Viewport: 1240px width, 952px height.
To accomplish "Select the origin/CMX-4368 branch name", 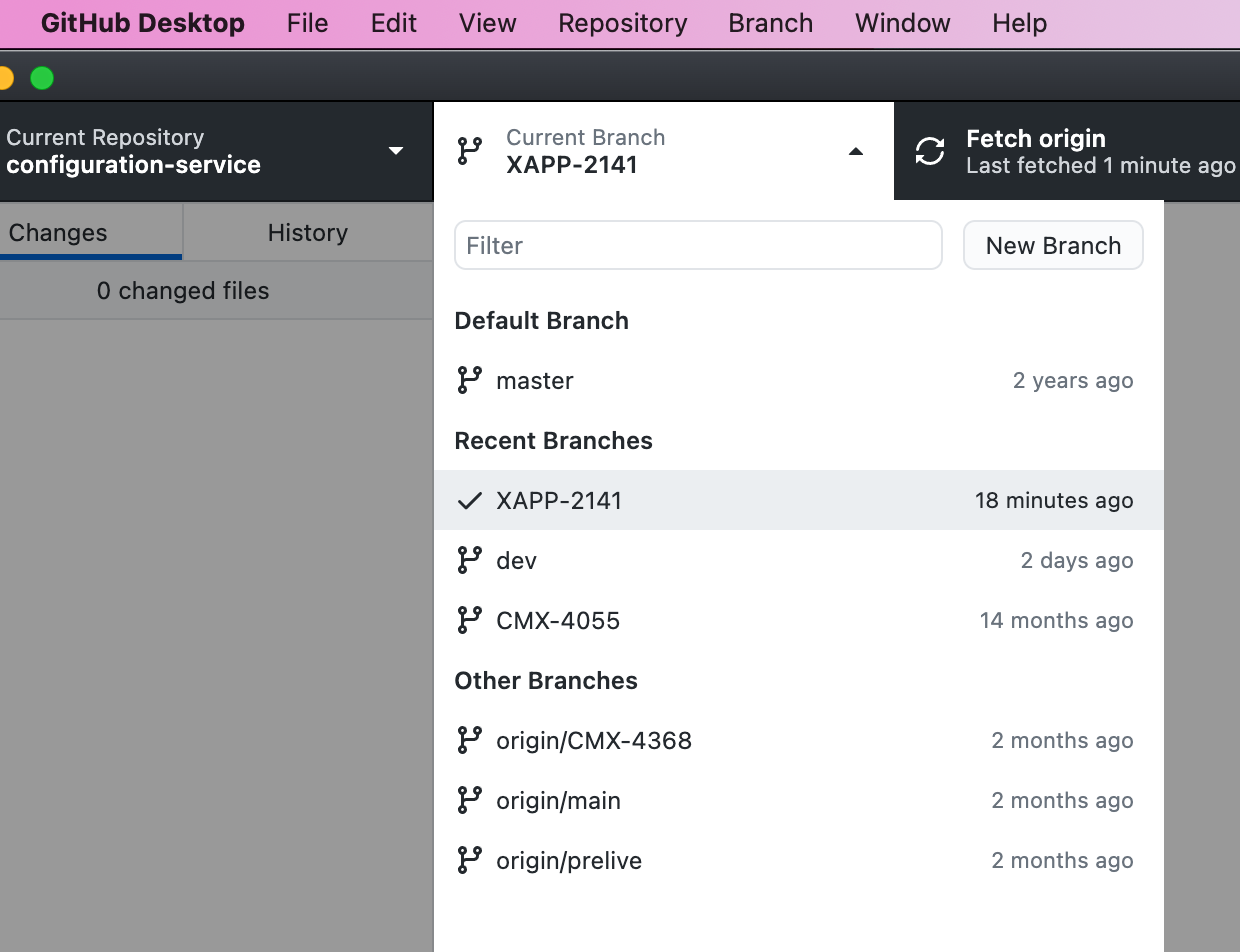I will [x=594, y=741].
